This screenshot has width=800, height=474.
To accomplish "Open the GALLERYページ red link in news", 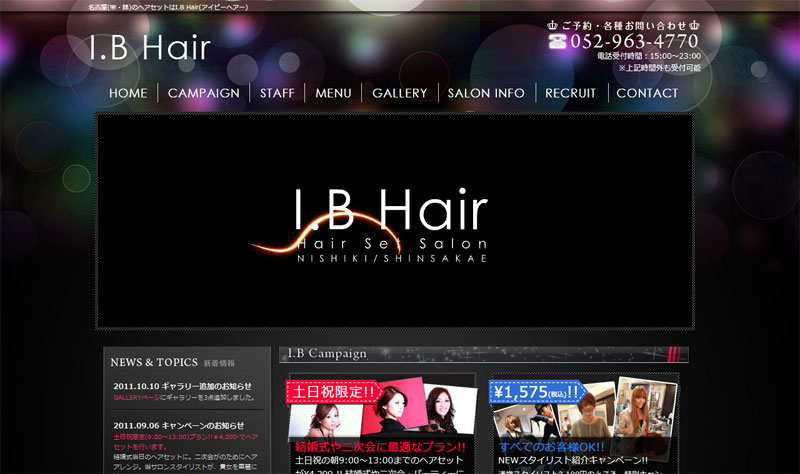I will click(x=137, y=397).
